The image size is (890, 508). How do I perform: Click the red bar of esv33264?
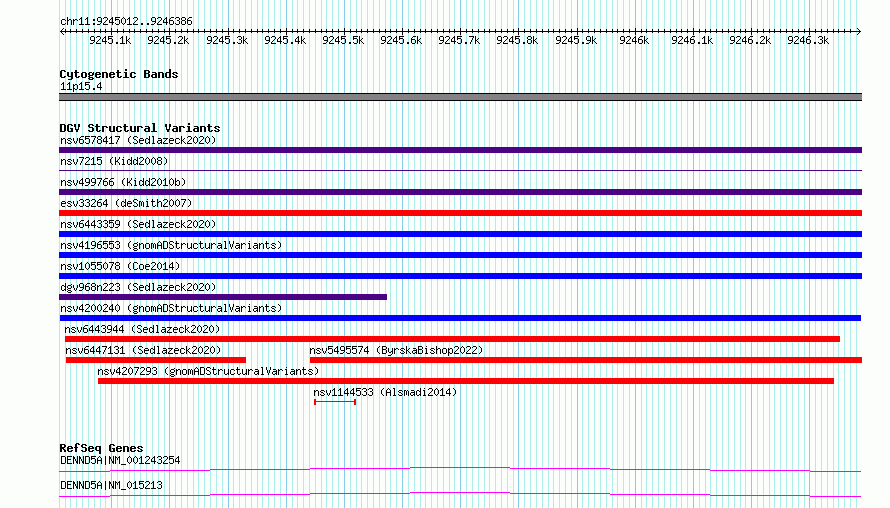(x=460, y=213)
